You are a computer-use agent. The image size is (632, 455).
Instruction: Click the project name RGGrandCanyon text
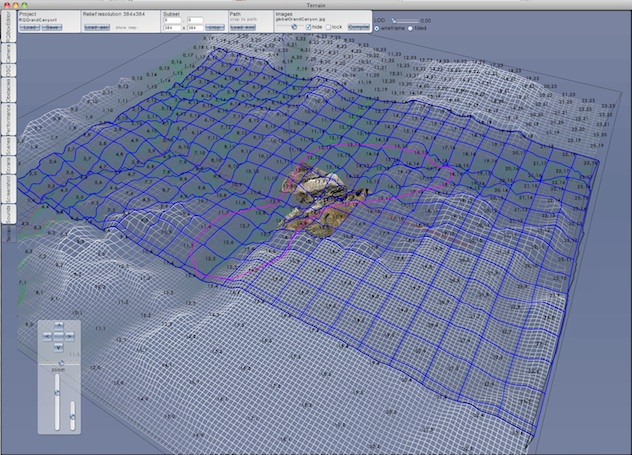[38, 19]
